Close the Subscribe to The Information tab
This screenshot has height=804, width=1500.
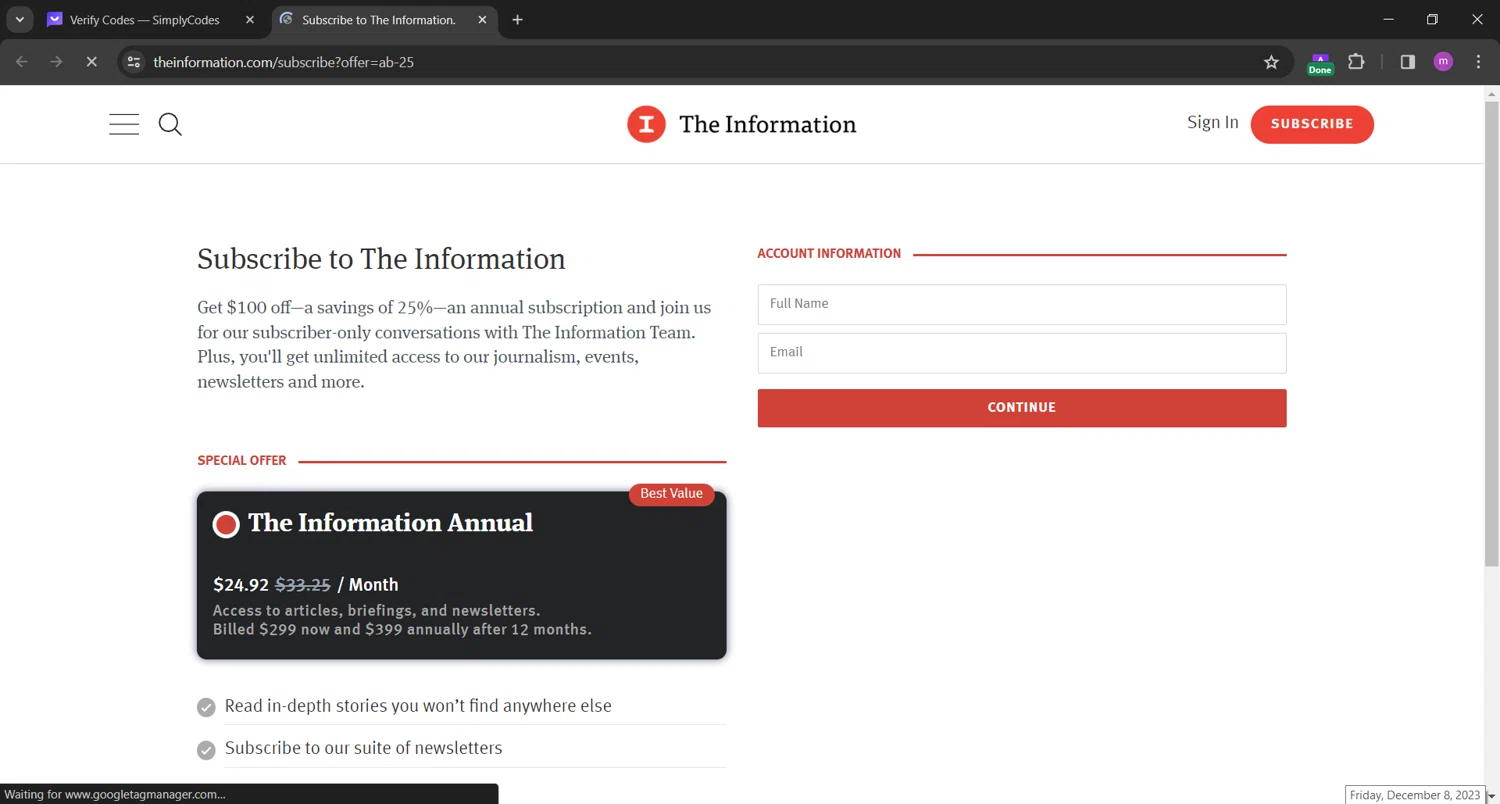[x=482, y=20]
